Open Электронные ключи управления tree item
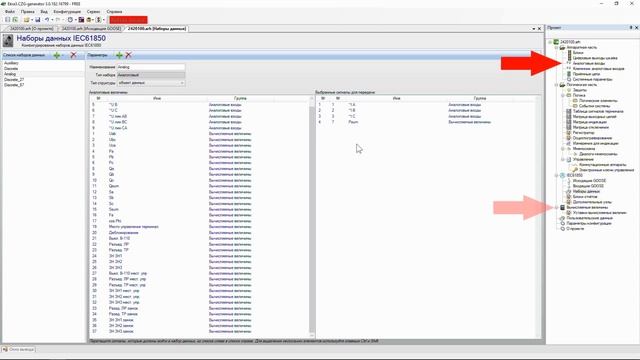The image size is (640, 360). [x=606, y=170]
